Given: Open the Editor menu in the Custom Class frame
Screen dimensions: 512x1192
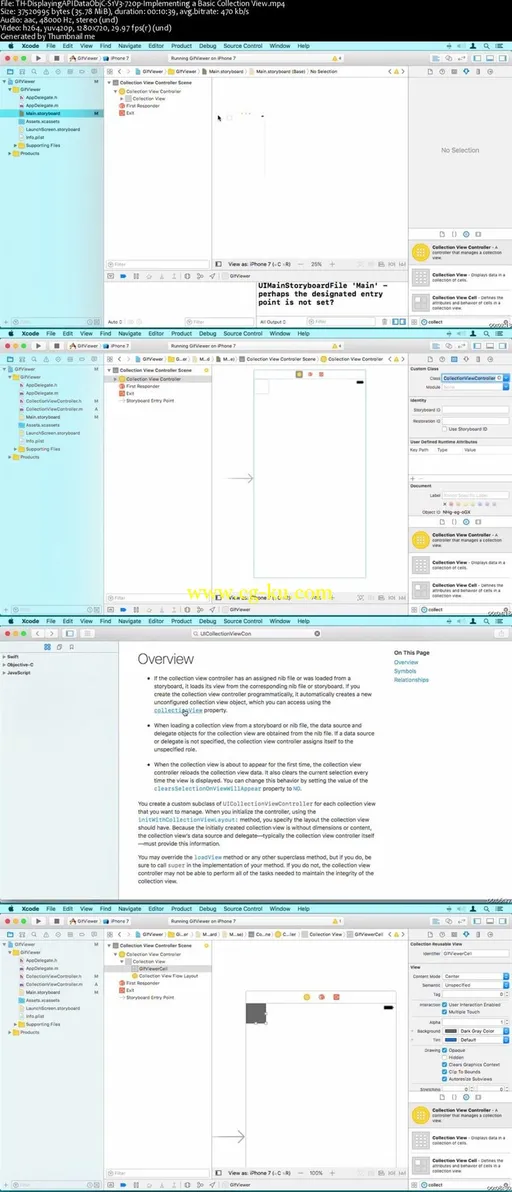Looking at the screenshot, I should click(x=156, y=333).
